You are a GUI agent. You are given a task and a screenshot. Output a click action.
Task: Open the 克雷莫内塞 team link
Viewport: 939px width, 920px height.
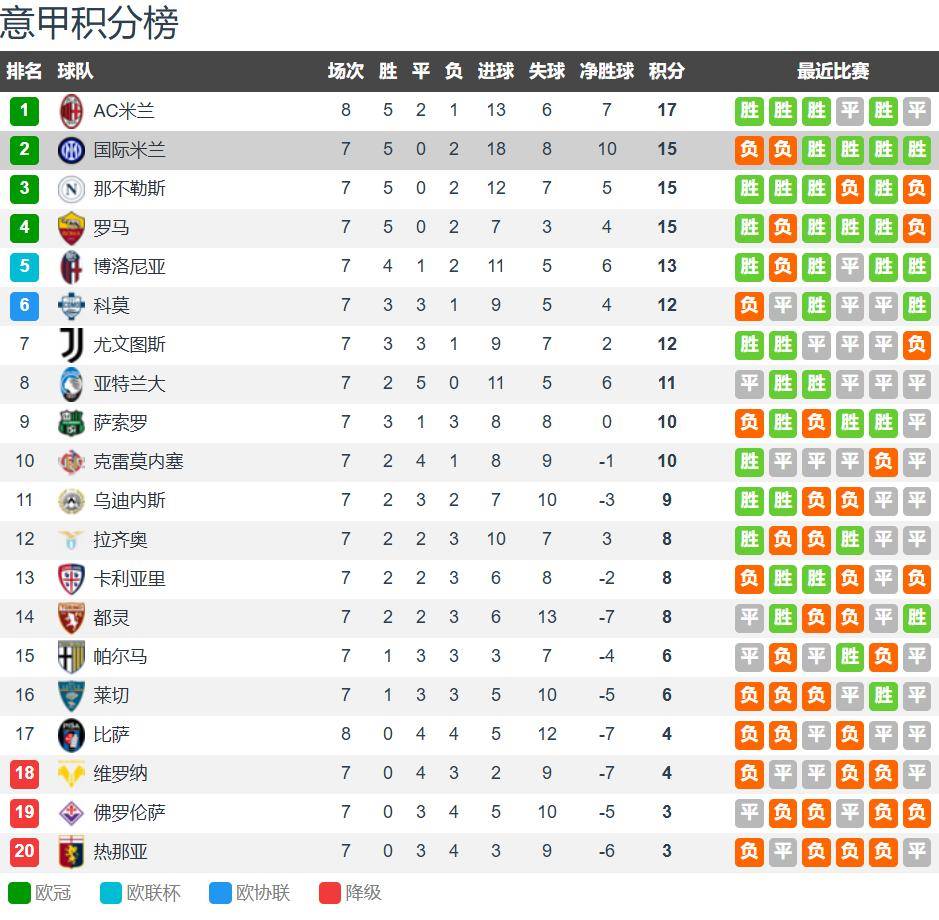coord(139,461)
